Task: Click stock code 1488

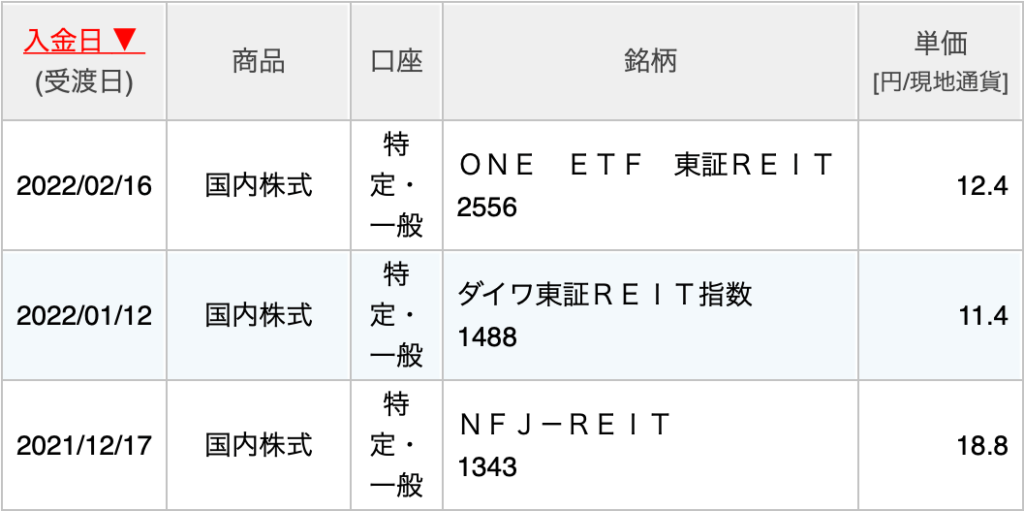Action: pos(487,338)
